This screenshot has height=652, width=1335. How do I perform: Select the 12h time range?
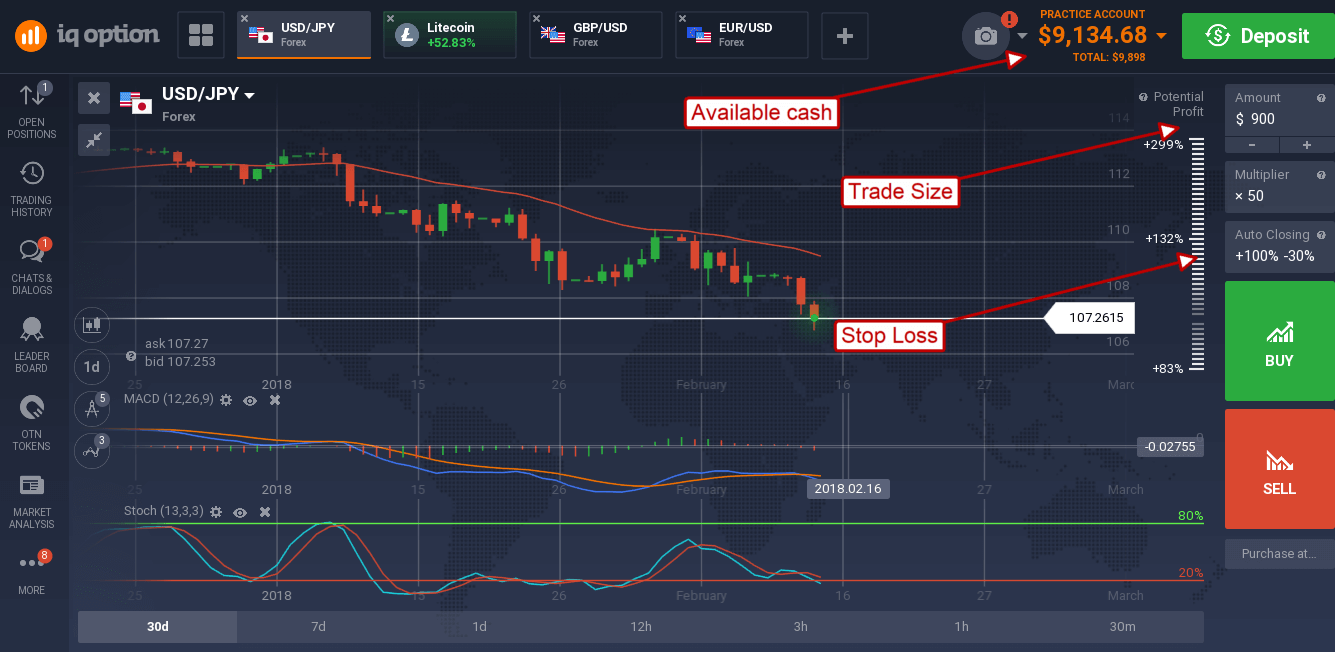[640, 627]
